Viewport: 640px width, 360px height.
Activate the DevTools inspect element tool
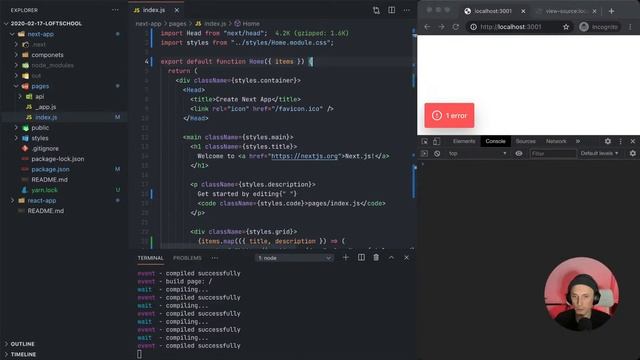(424, 141)
